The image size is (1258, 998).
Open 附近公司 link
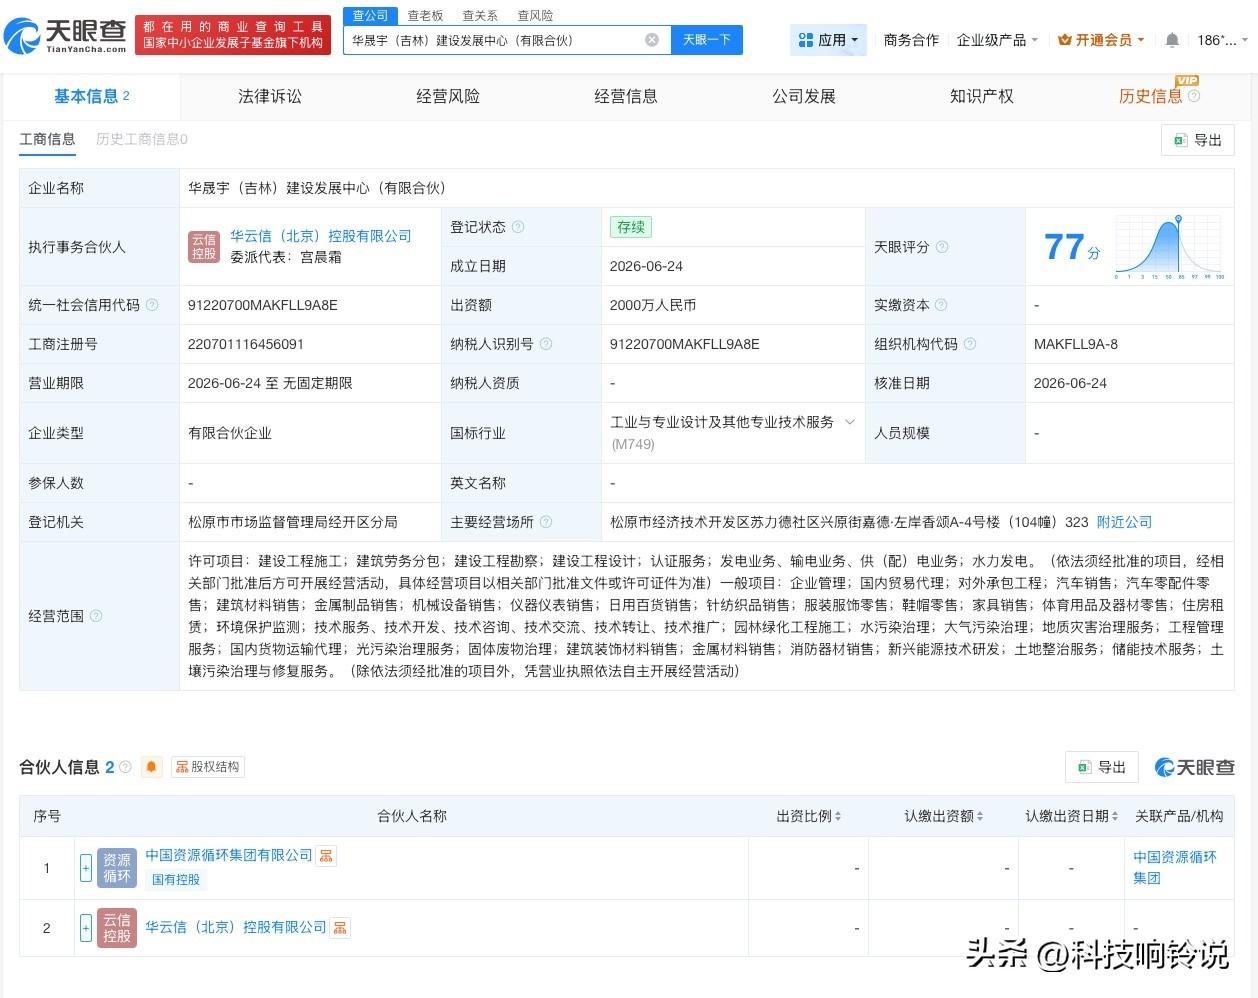tap(1124, 522)
